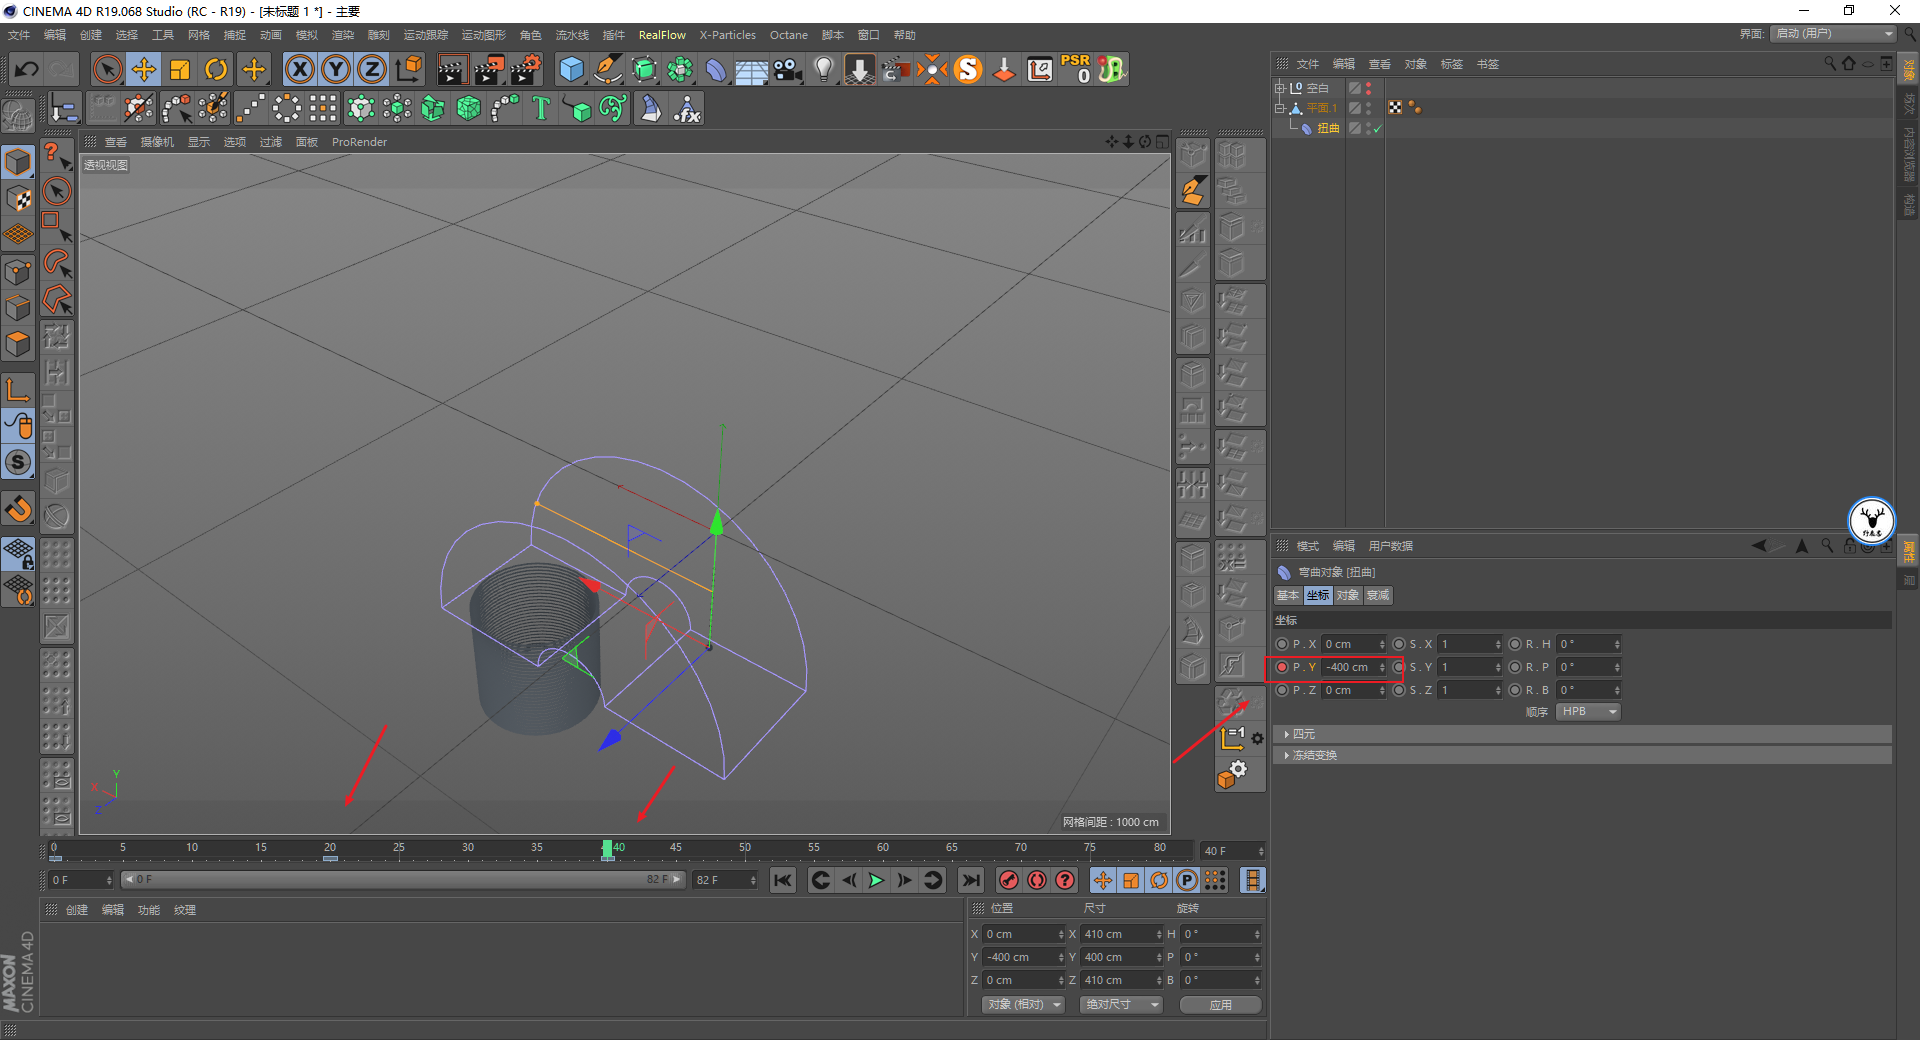Collapse the 平面.1 object tree
The height and width of the screenshot is (1040, 1920).
pyautogui.click(x=1280, y=108)
